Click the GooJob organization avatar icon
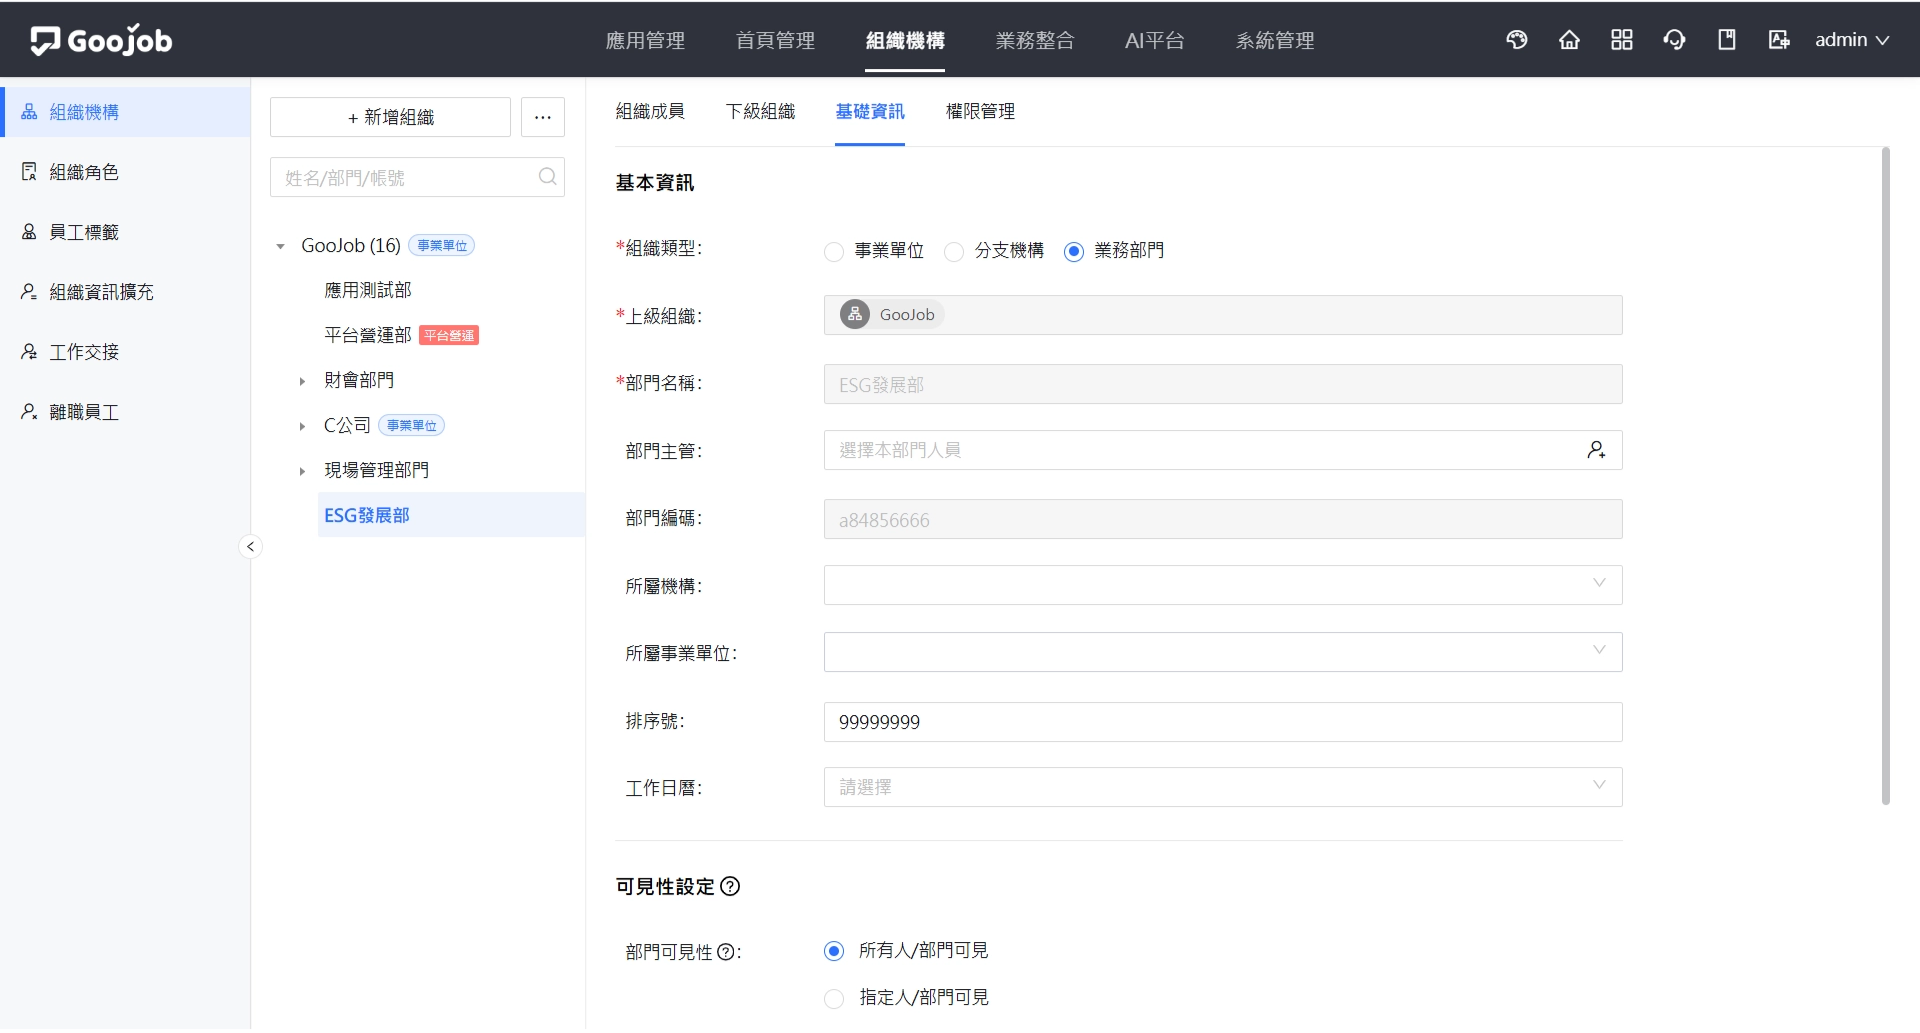 (855, 315)
